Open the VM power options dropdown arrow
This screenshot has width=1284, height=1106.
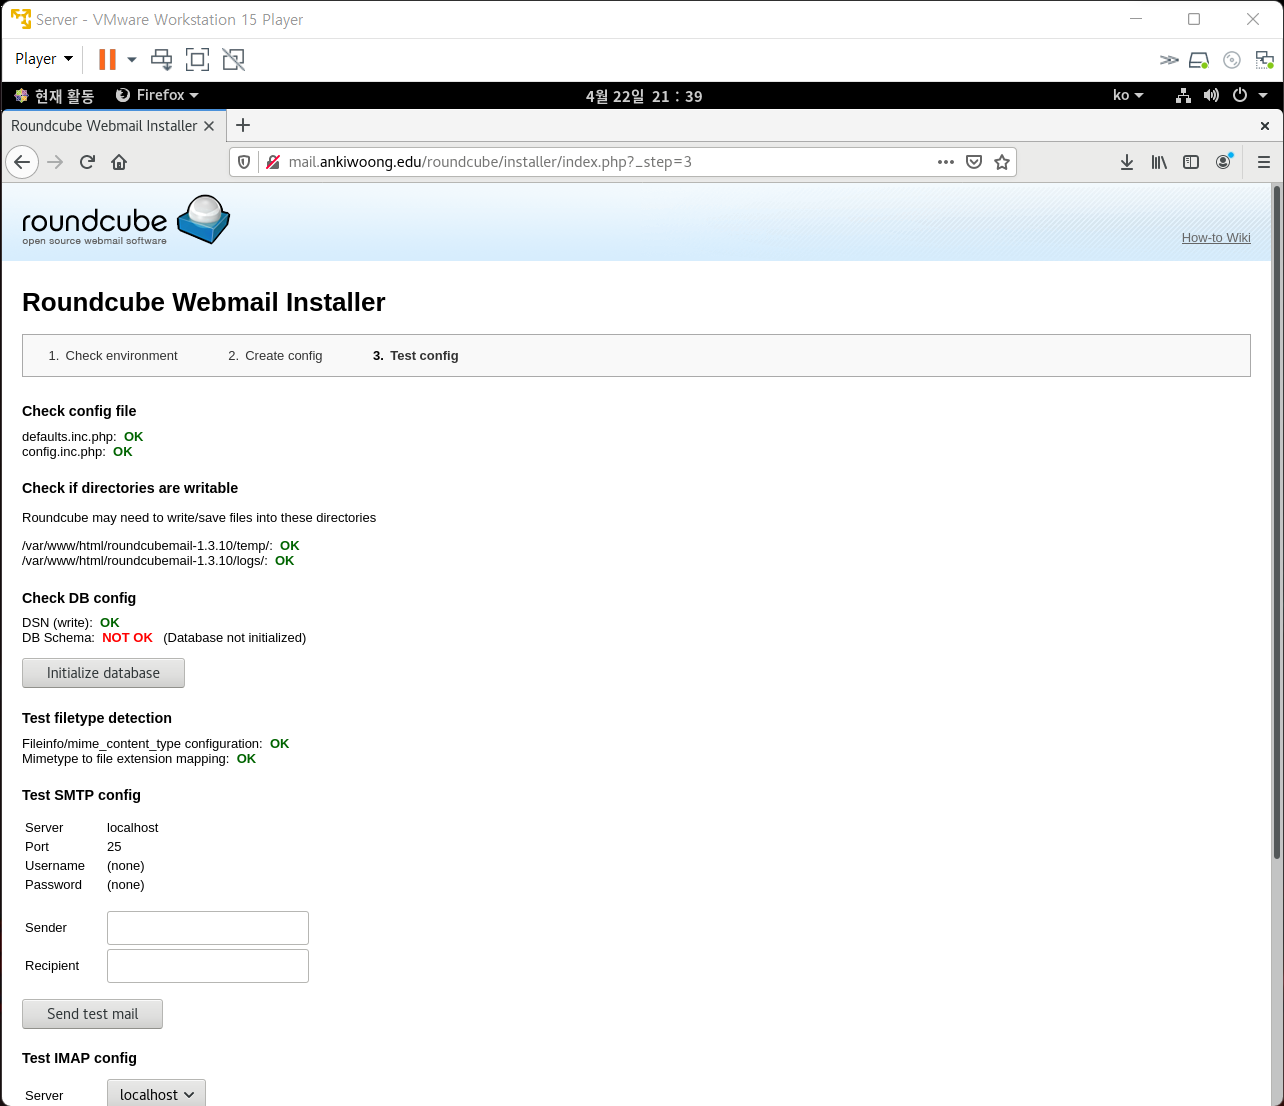[x=131, y=60]
